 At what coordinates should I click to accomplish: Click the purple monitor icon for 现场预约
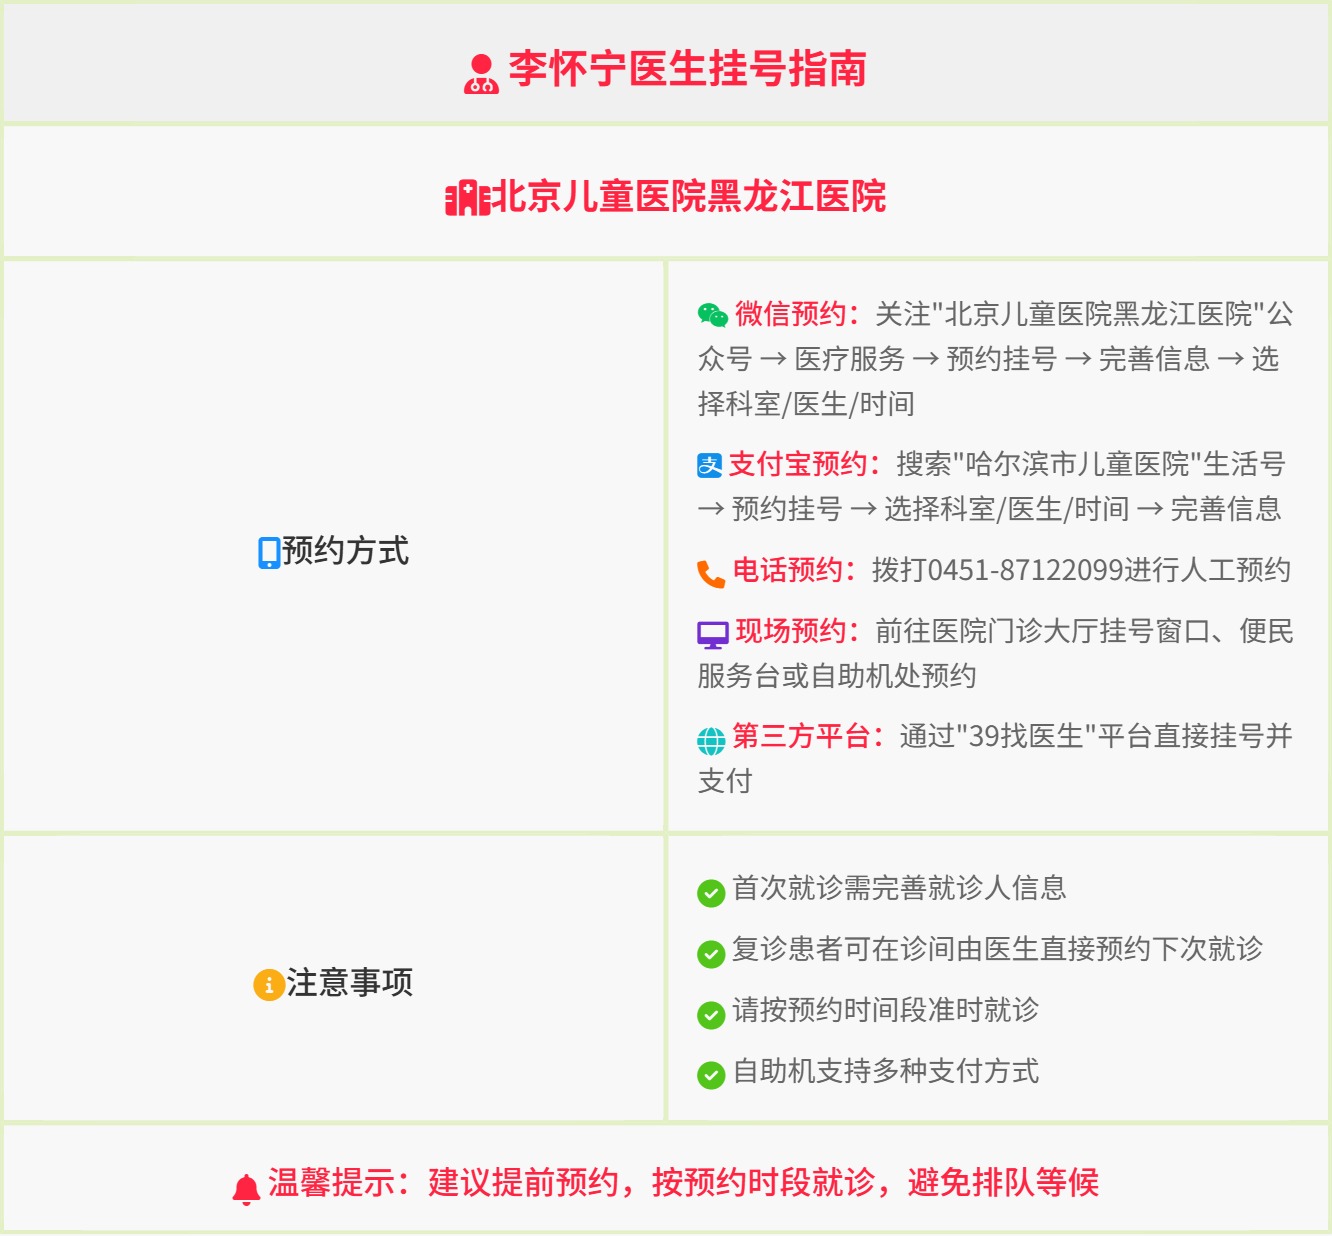713,634
